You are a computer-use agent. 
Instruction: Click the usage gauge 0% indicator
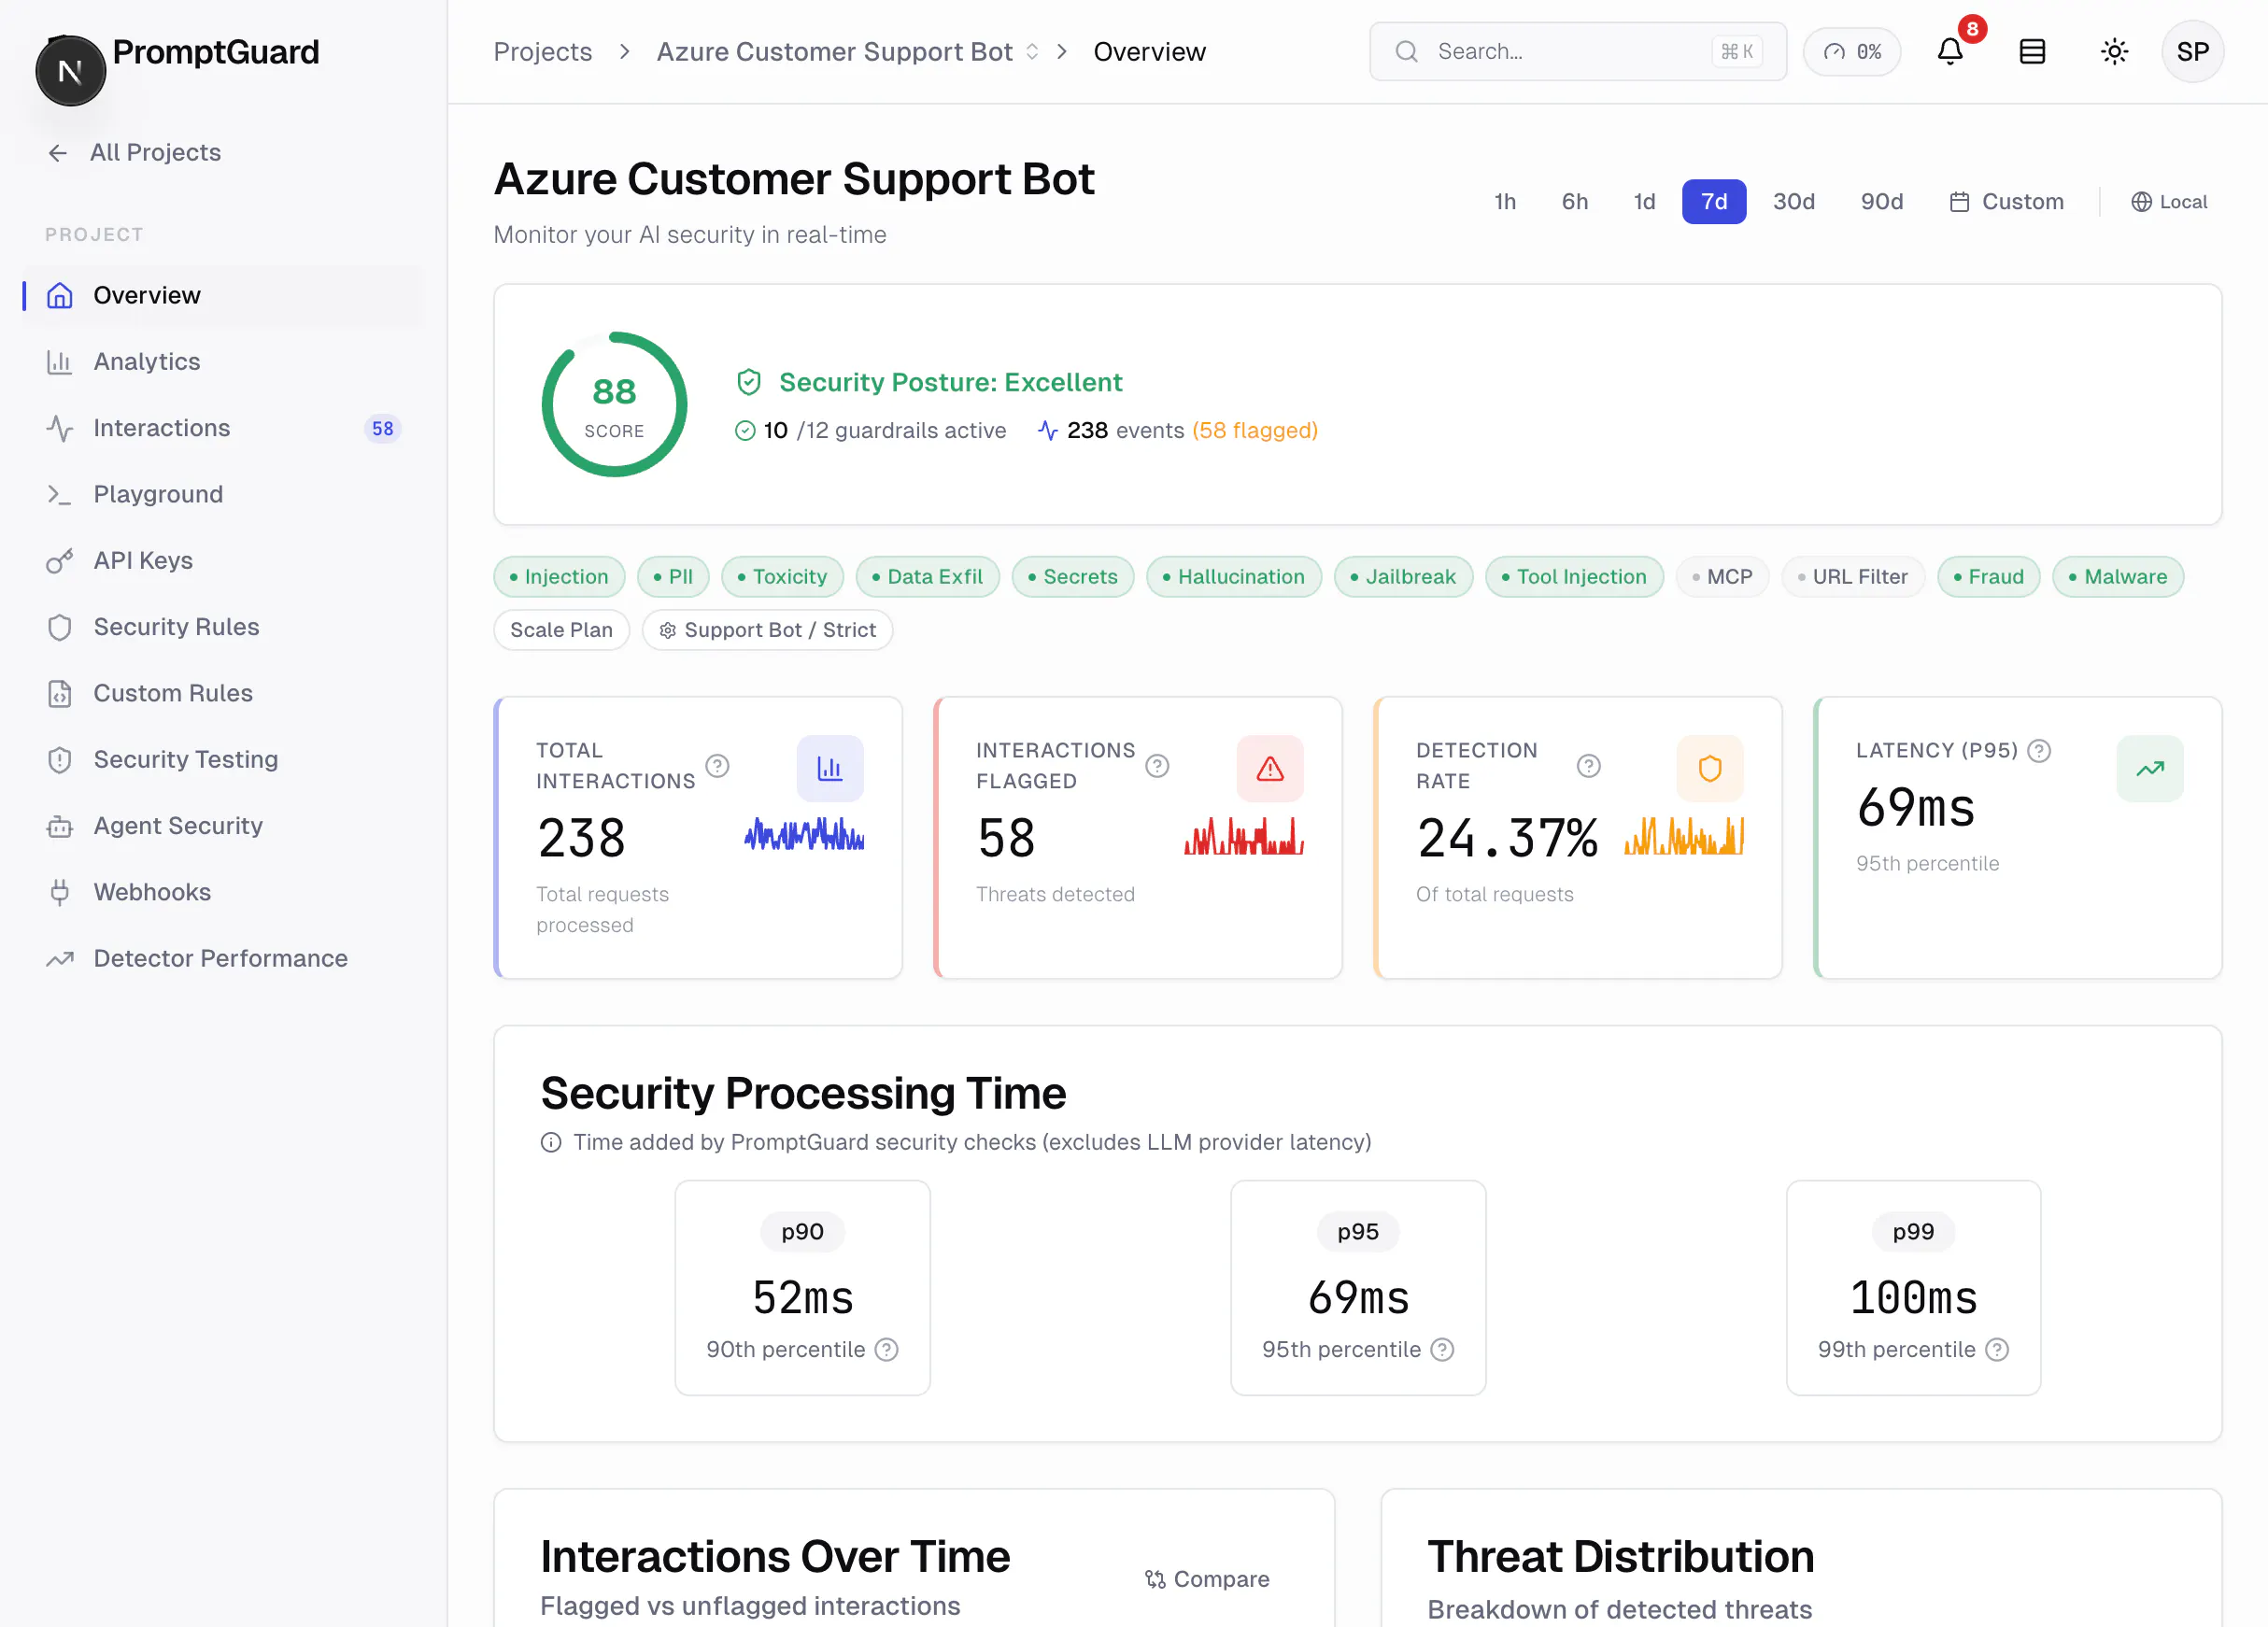(1852, 51)
